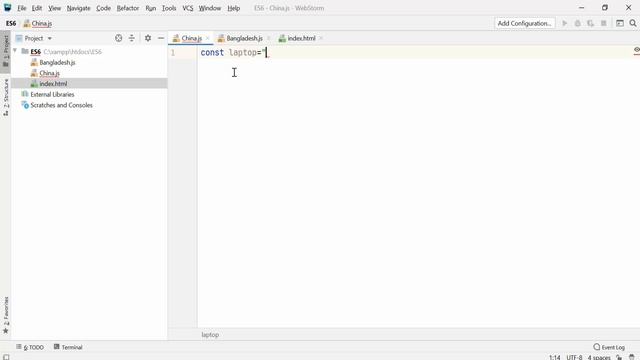Screen dimensions: 640x360
Task: Click the Add Configuration button
Action: (x=524, y=23)
